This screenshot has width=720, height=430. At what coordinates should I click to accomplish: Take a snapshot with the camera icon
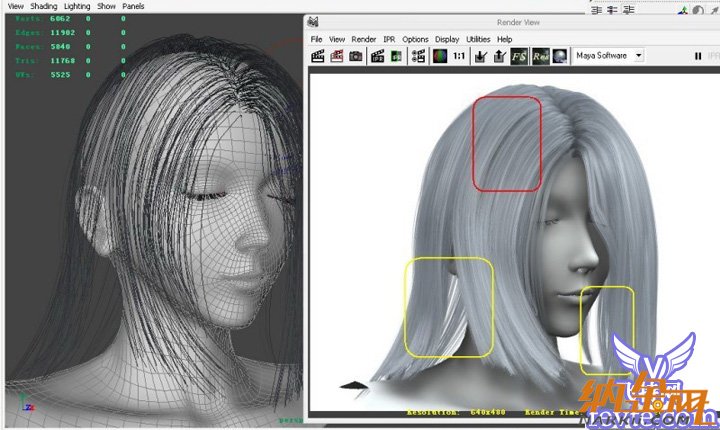pyautogui.click(x=356, y=57)
